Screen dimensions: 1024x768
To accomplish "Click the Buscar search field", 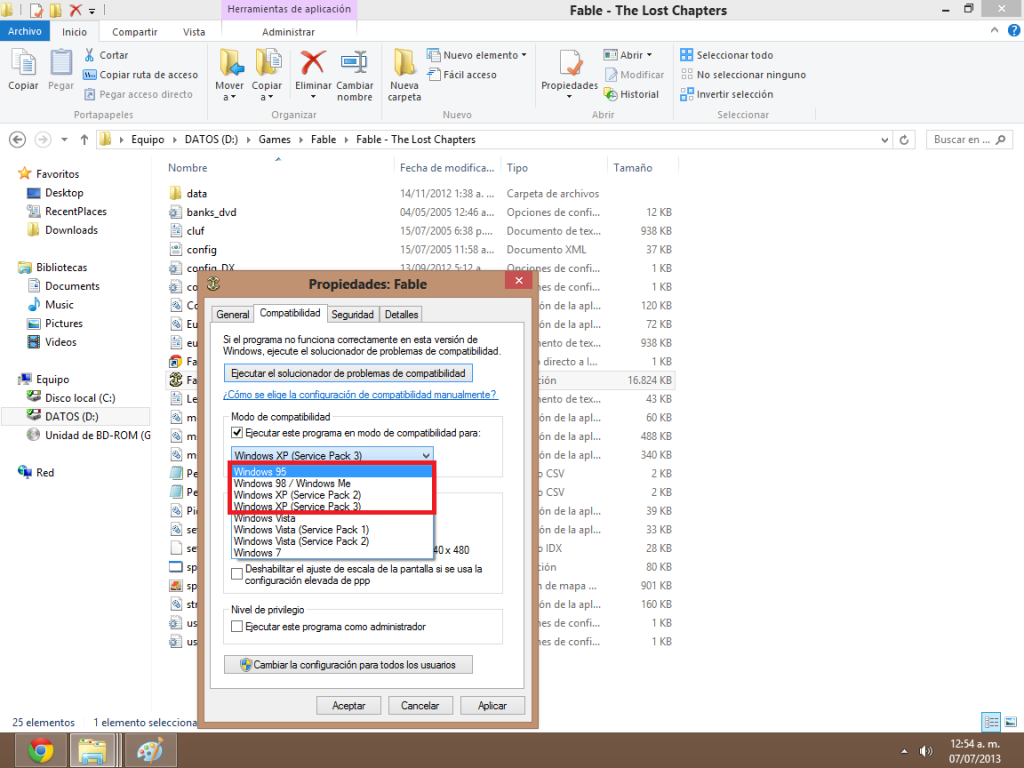I will tap(969, 139).
